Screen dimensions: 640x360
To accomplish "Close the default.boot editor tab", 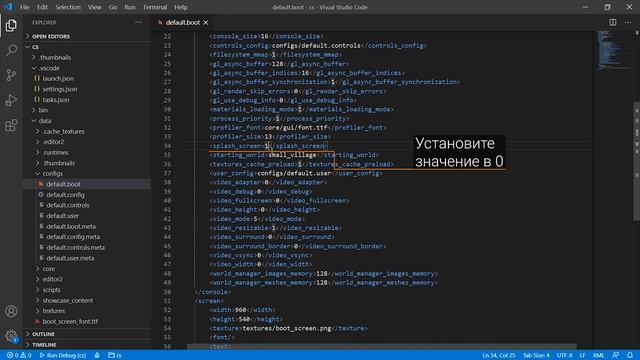I will coord(206,22).
